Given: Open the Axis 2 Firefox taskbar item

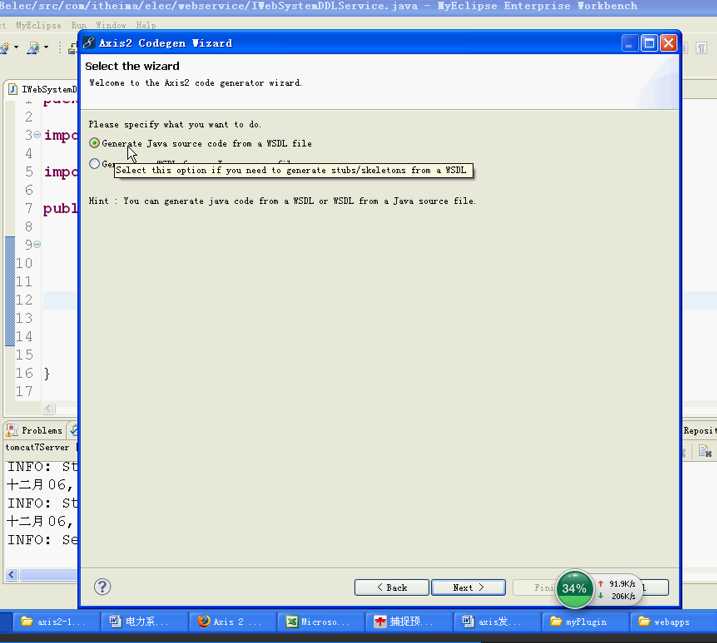Looking at the screenshot, I should [231, 622].
